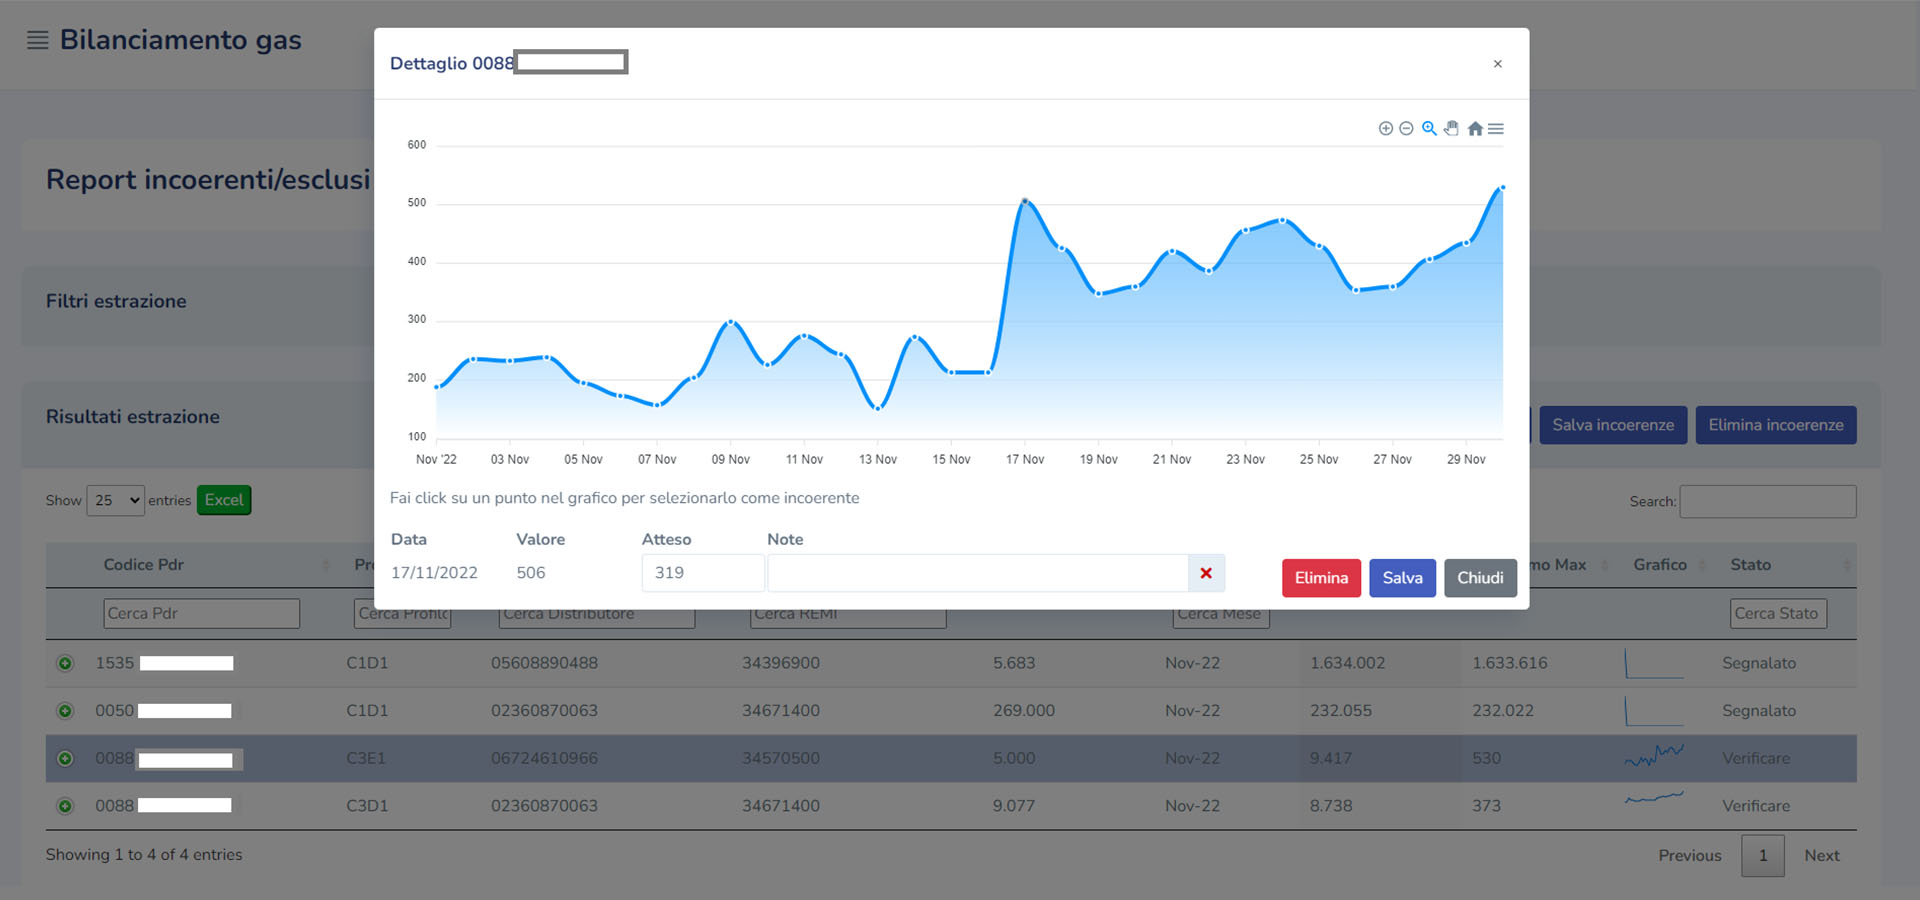Viewport: 1920px width, 900px height.
Task: Export table using the Excel button
Action: pyautogui.click(x=224, y=500)
